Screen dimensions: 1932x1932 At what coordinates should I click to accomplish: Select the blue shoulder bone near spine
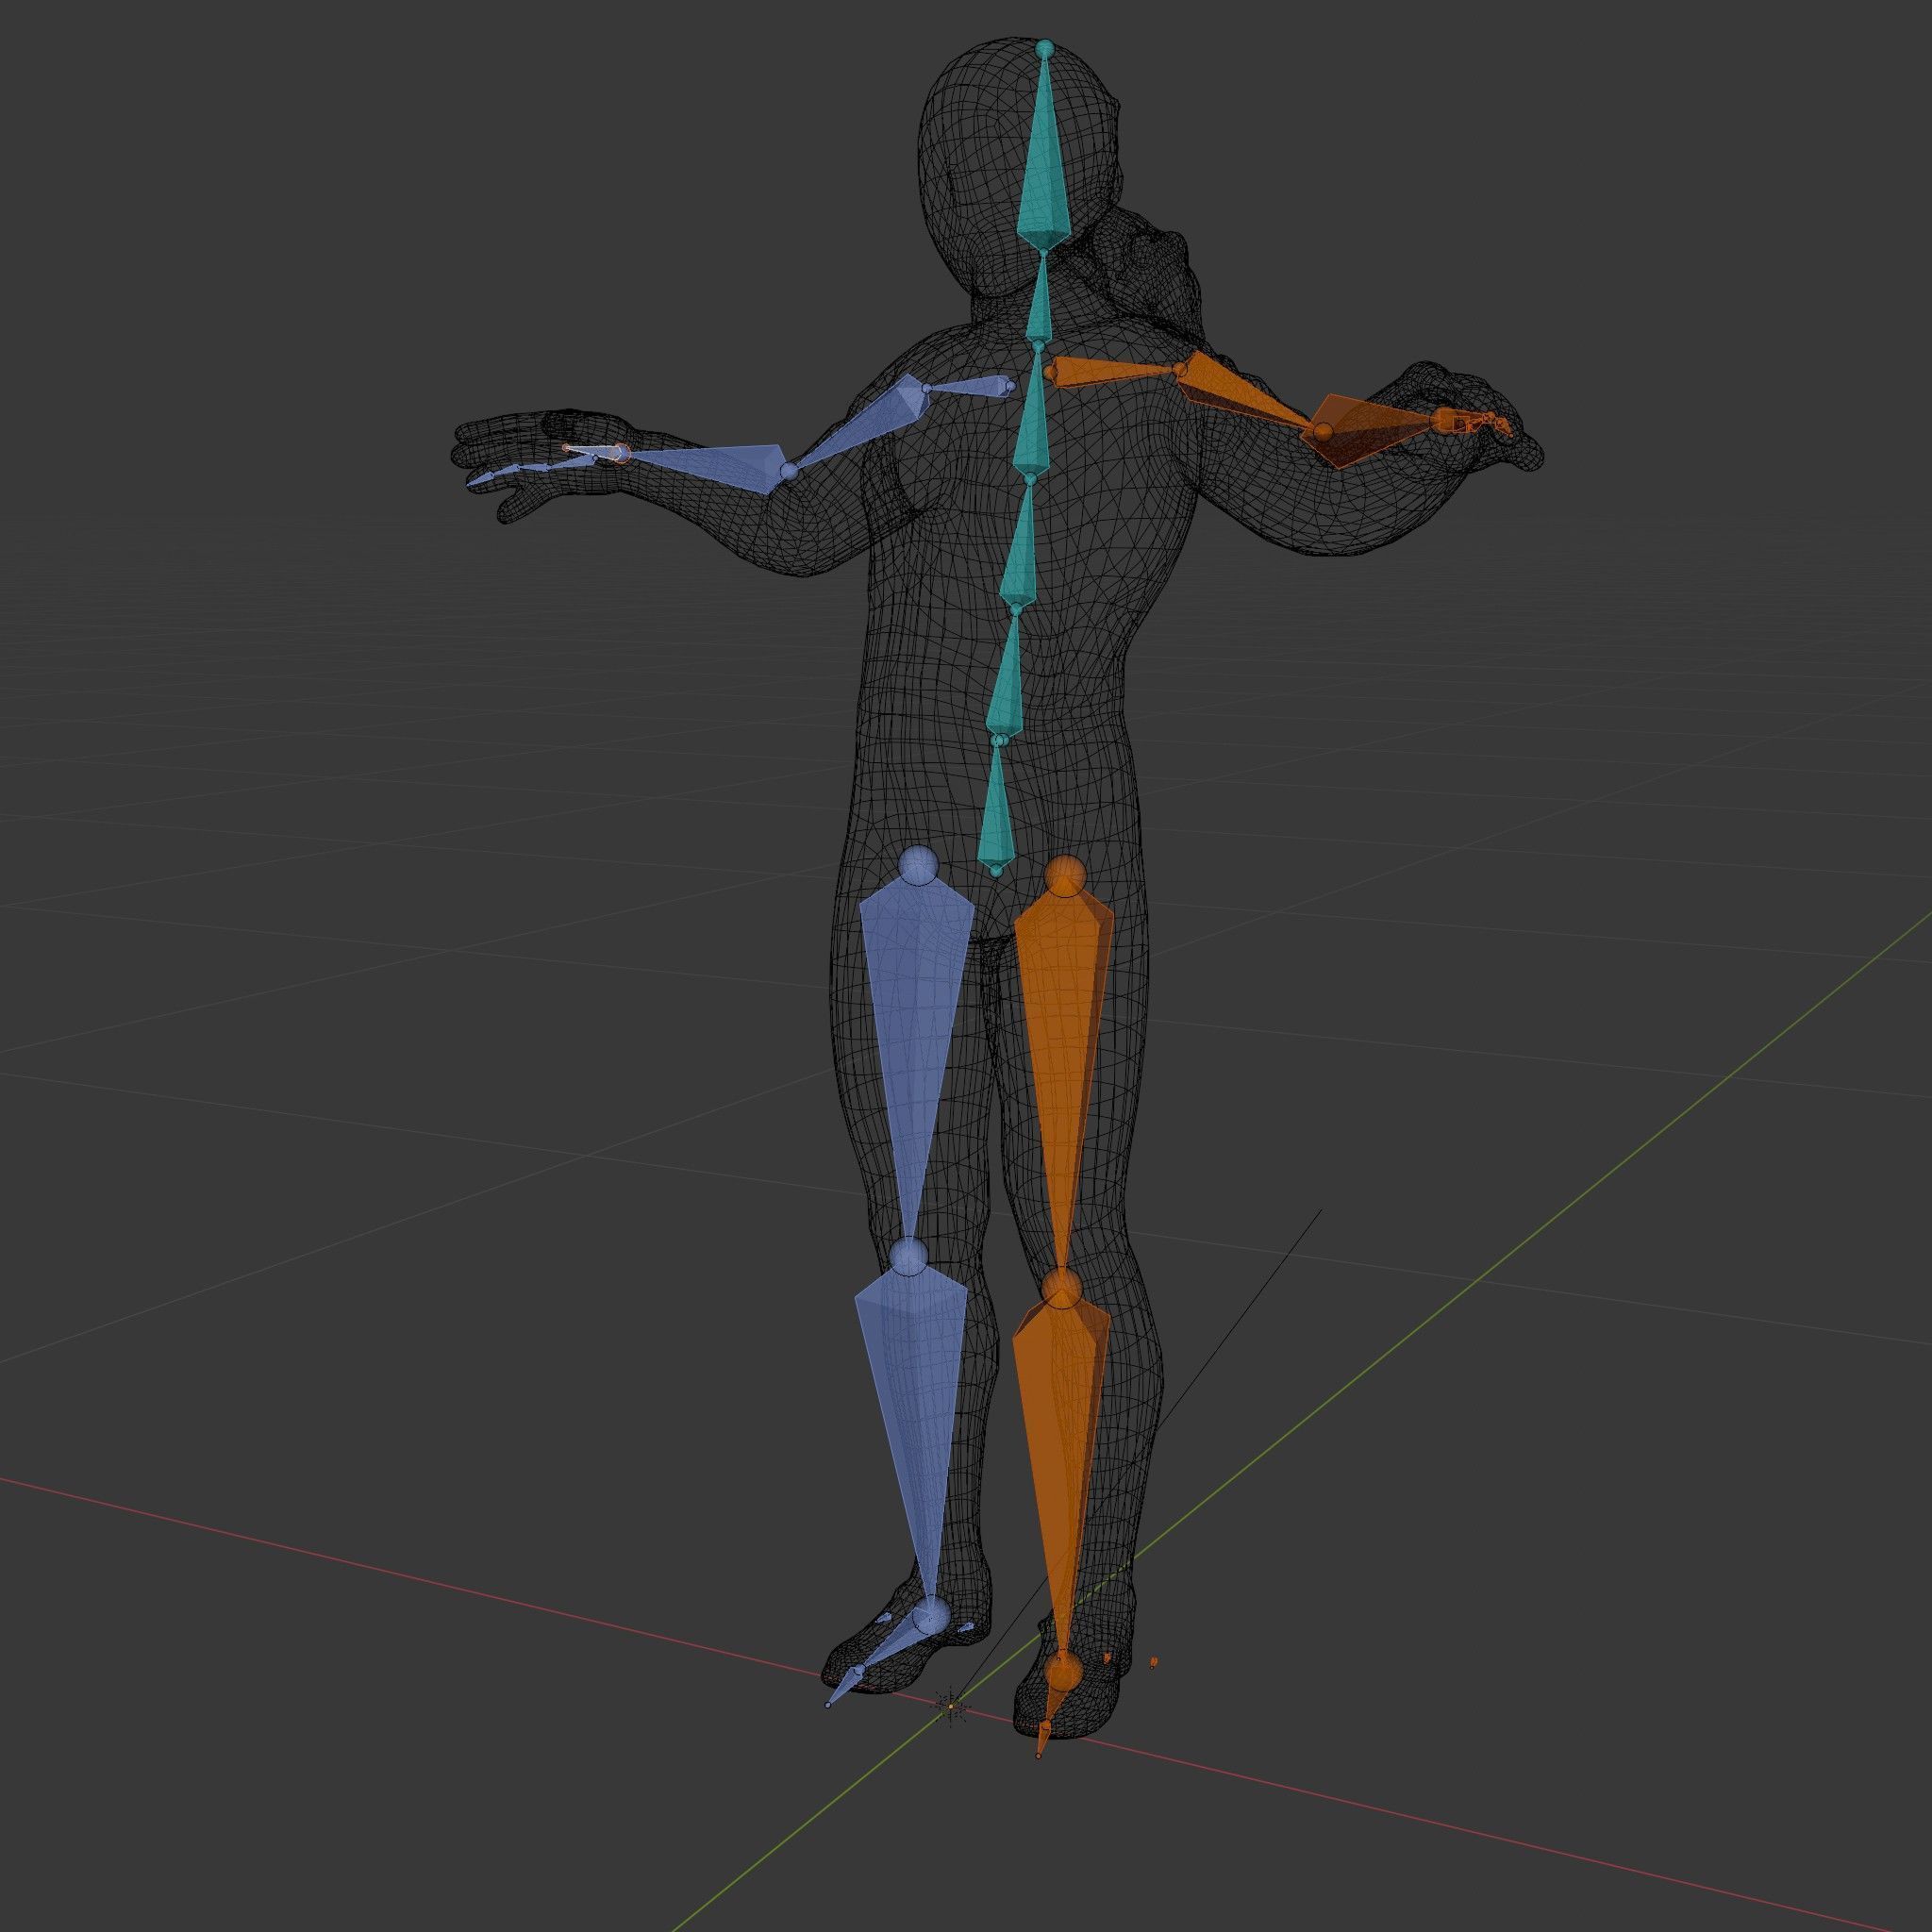pyautogui.click(x=968, y=386)
